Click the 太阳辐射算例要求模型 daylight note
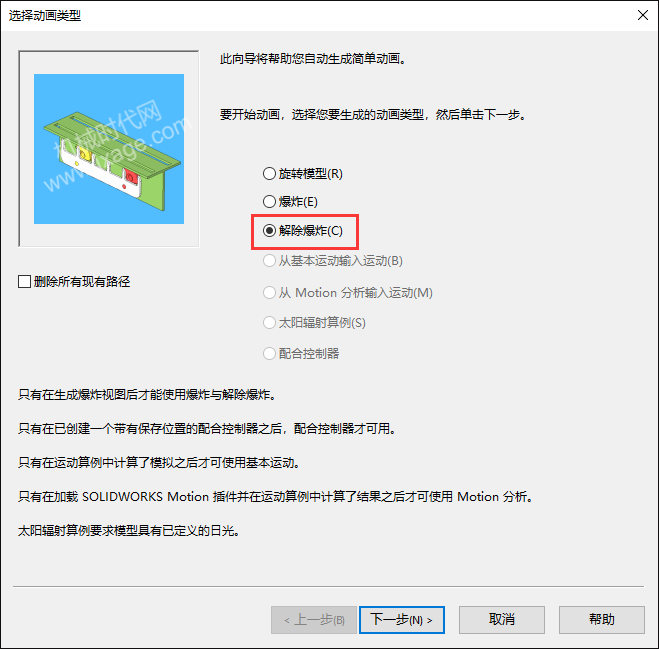 (x=129, y=531)
